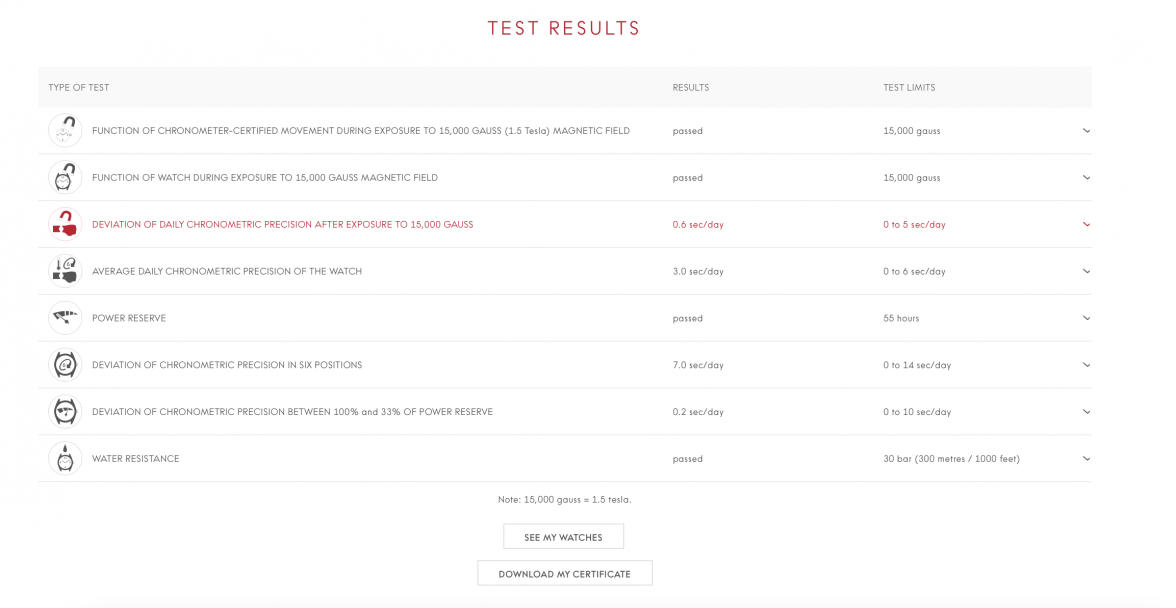Expand the watch 15,000 gauss exposure row

[1086, 178]
